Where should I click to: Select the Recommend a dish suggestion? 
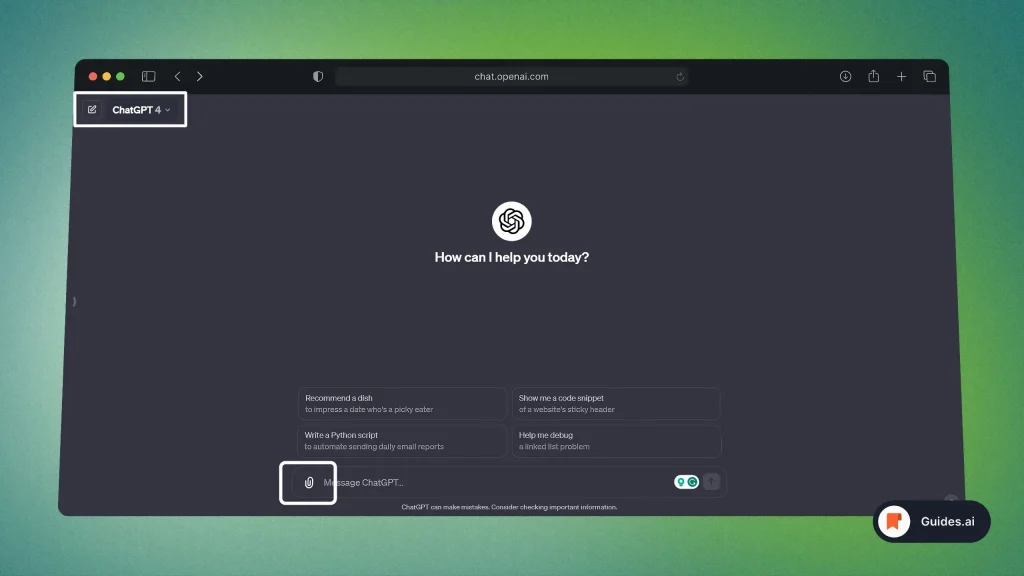click(x=402, y=404)
